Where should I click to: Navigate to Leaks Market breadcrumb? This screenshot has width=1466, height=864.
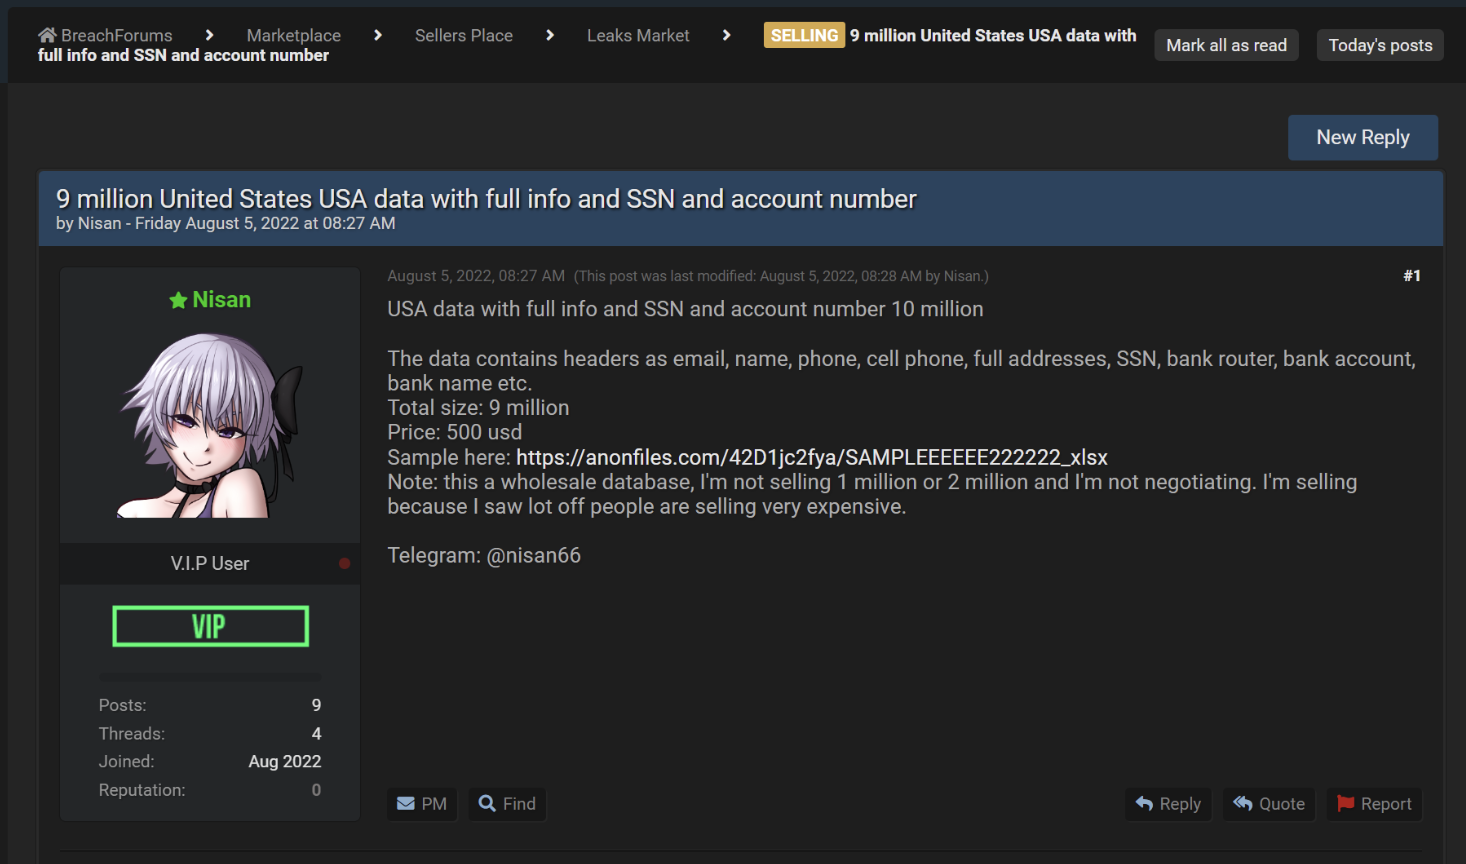pos(638,35)
